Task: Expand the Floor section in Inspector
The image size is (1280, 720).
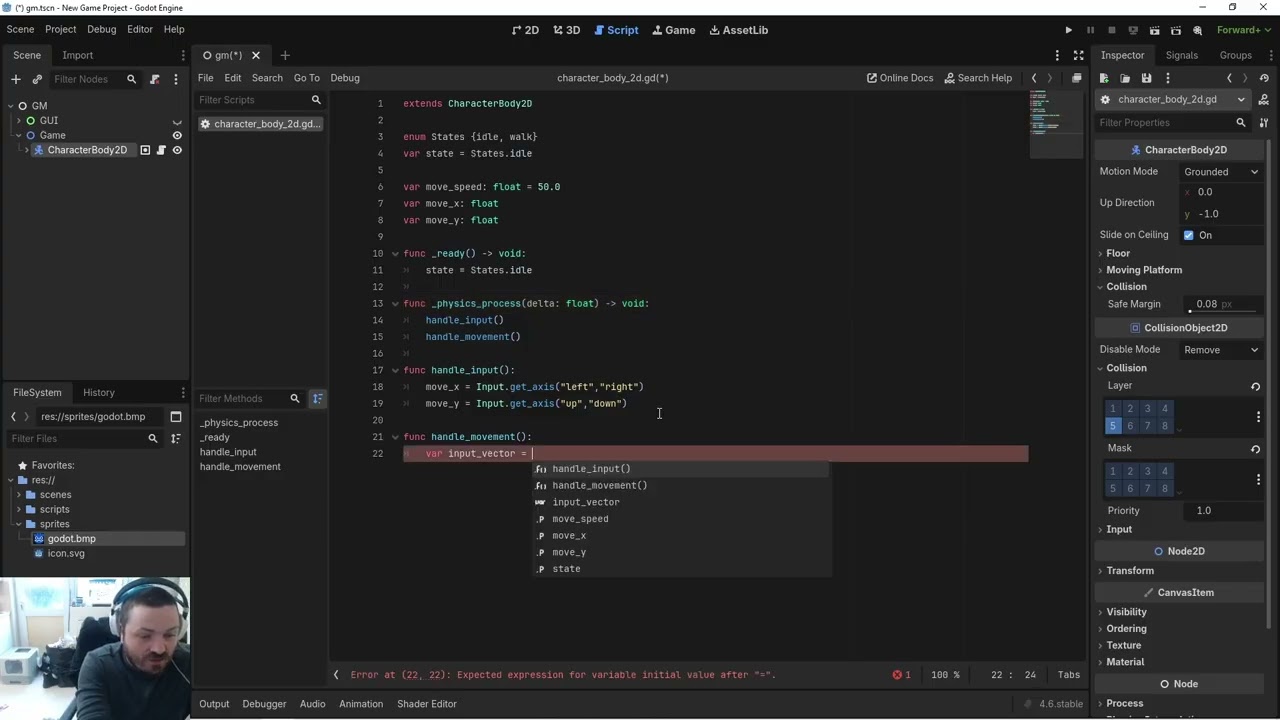Action: pyautogui.click(x=1118, y=254)
